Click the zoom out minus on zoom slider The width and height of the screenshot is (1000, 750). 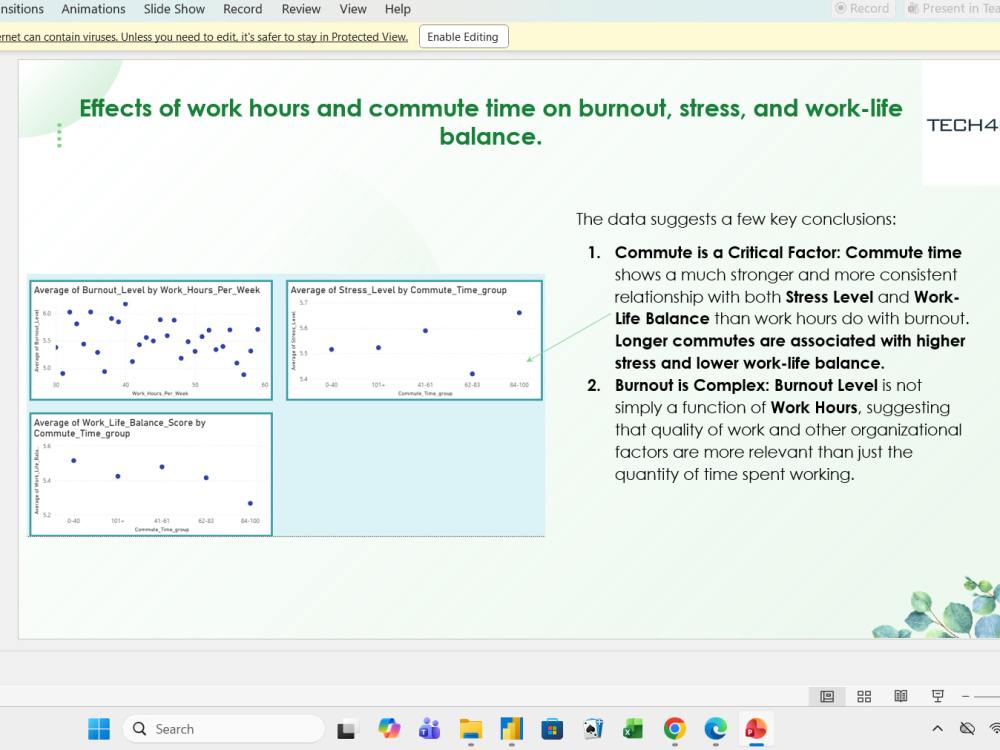click(966, 696)
